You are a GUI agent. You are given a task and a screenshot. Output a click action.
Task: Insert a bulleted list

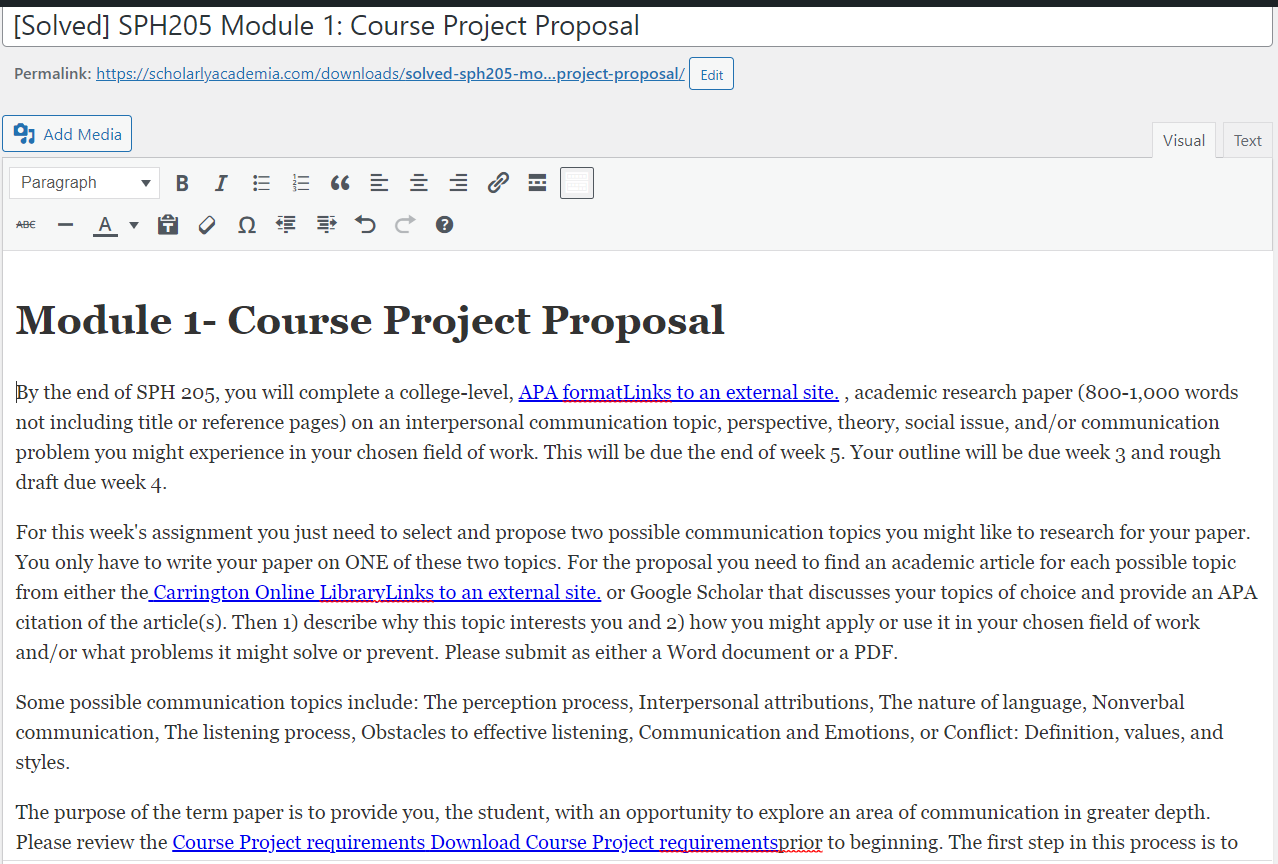point(262,183)
